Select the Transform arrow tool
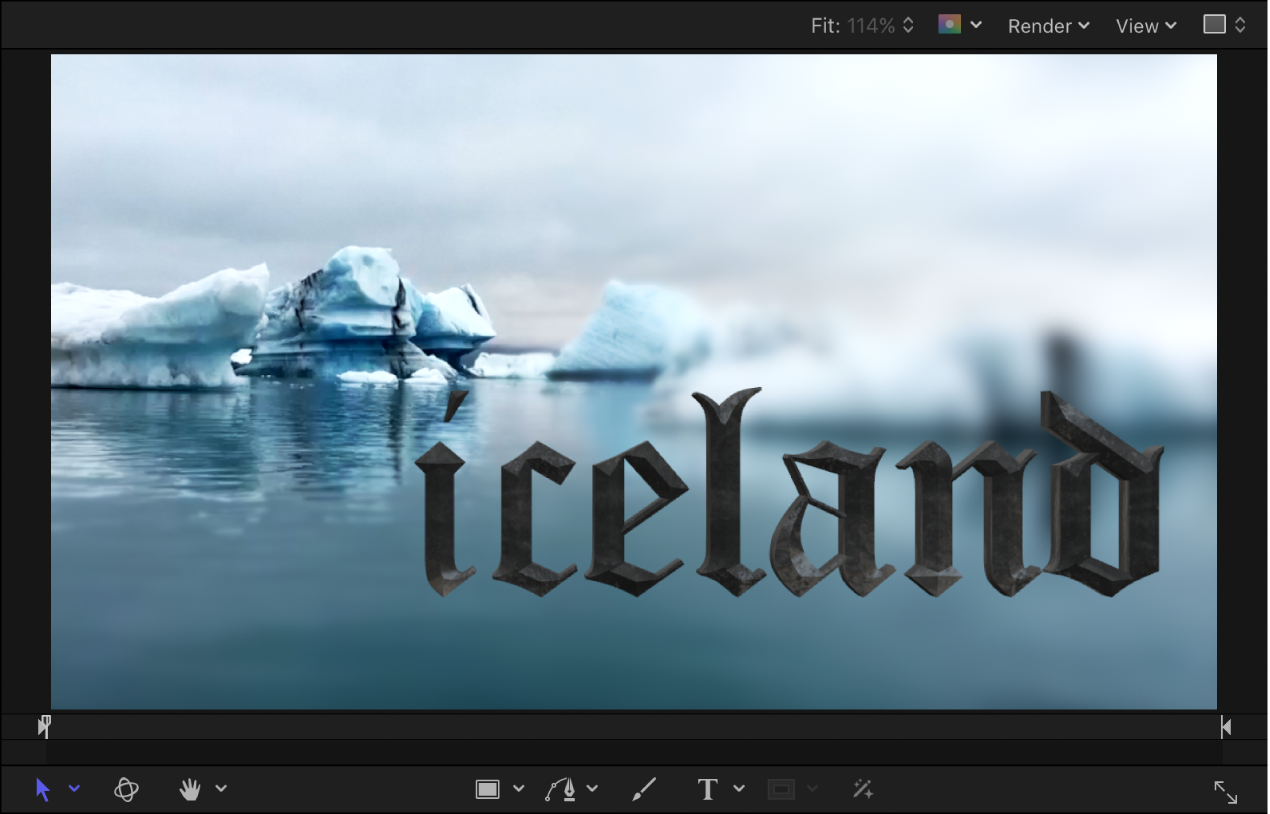The image size is (1270, 814). (42, 789)
